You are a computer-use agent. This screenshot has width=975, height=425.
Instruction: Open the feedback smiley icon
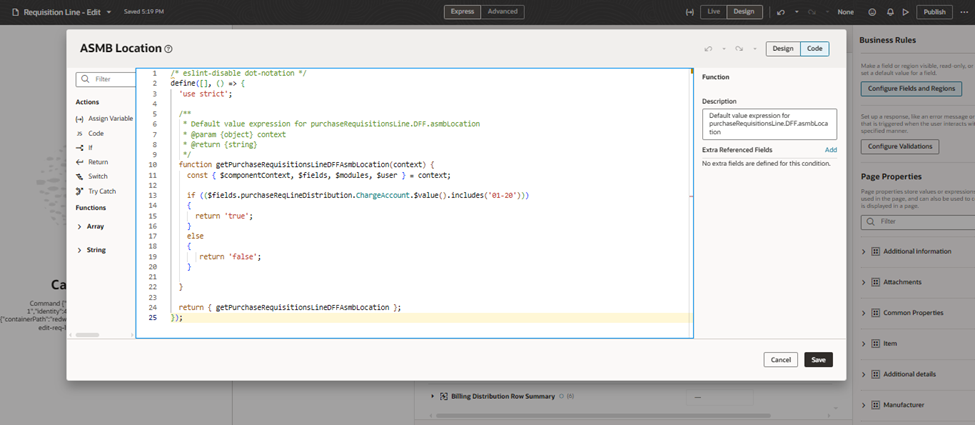click(x=872, y=12)
